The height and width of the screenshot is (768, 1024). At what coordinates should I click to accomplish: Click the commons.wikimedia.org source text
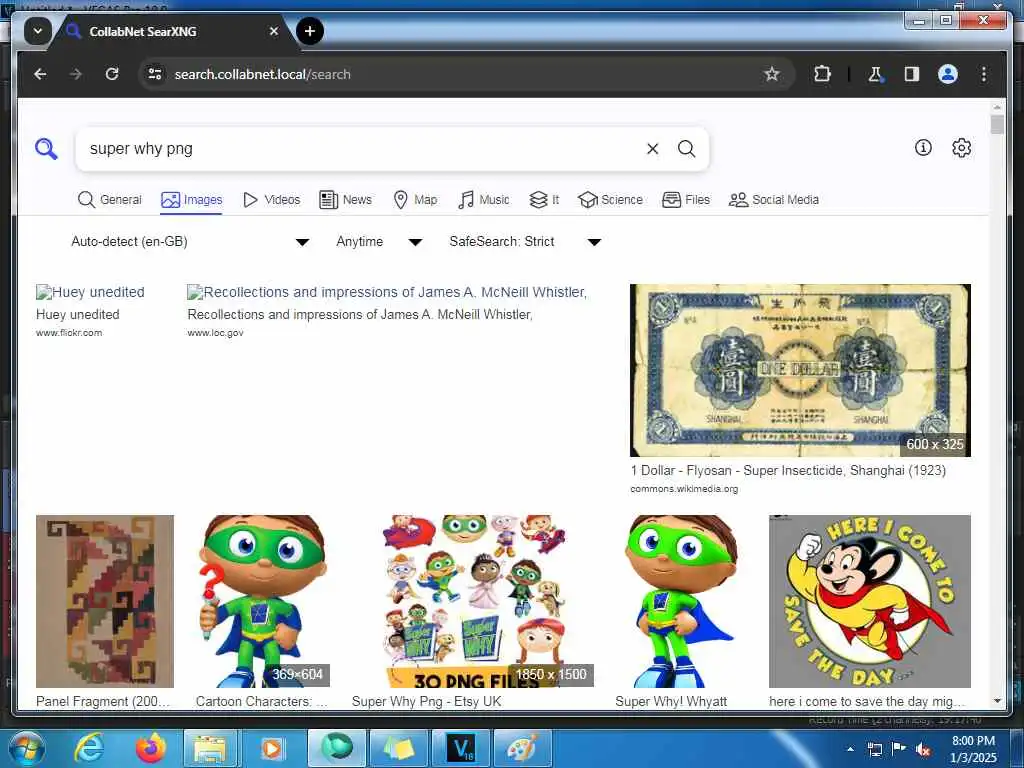[x=684, y=488]
